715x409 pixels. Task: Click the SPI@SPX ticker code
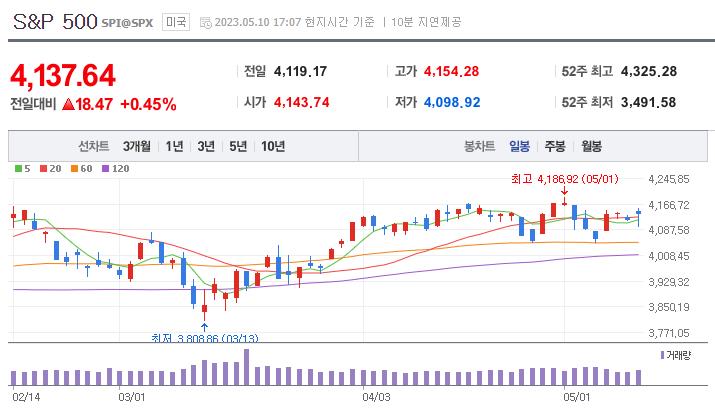coord(127,23)
